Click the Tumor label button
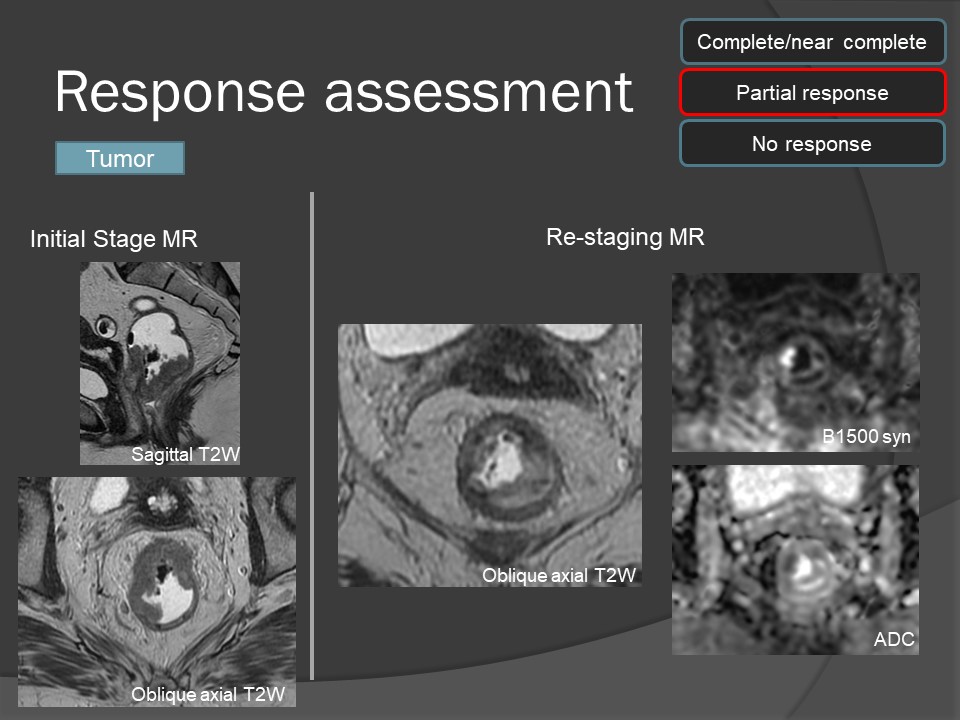This screenshot has height=720, width=960. tap(120, 159)
